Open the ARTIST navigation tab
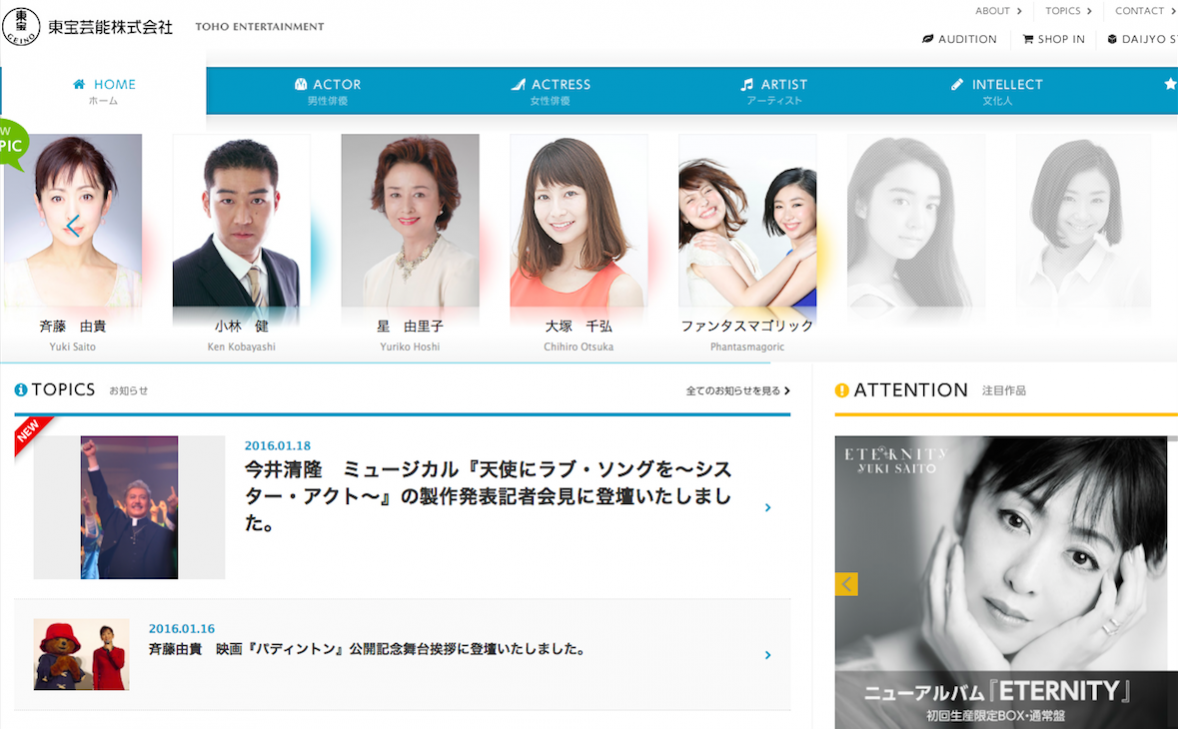 773,91
